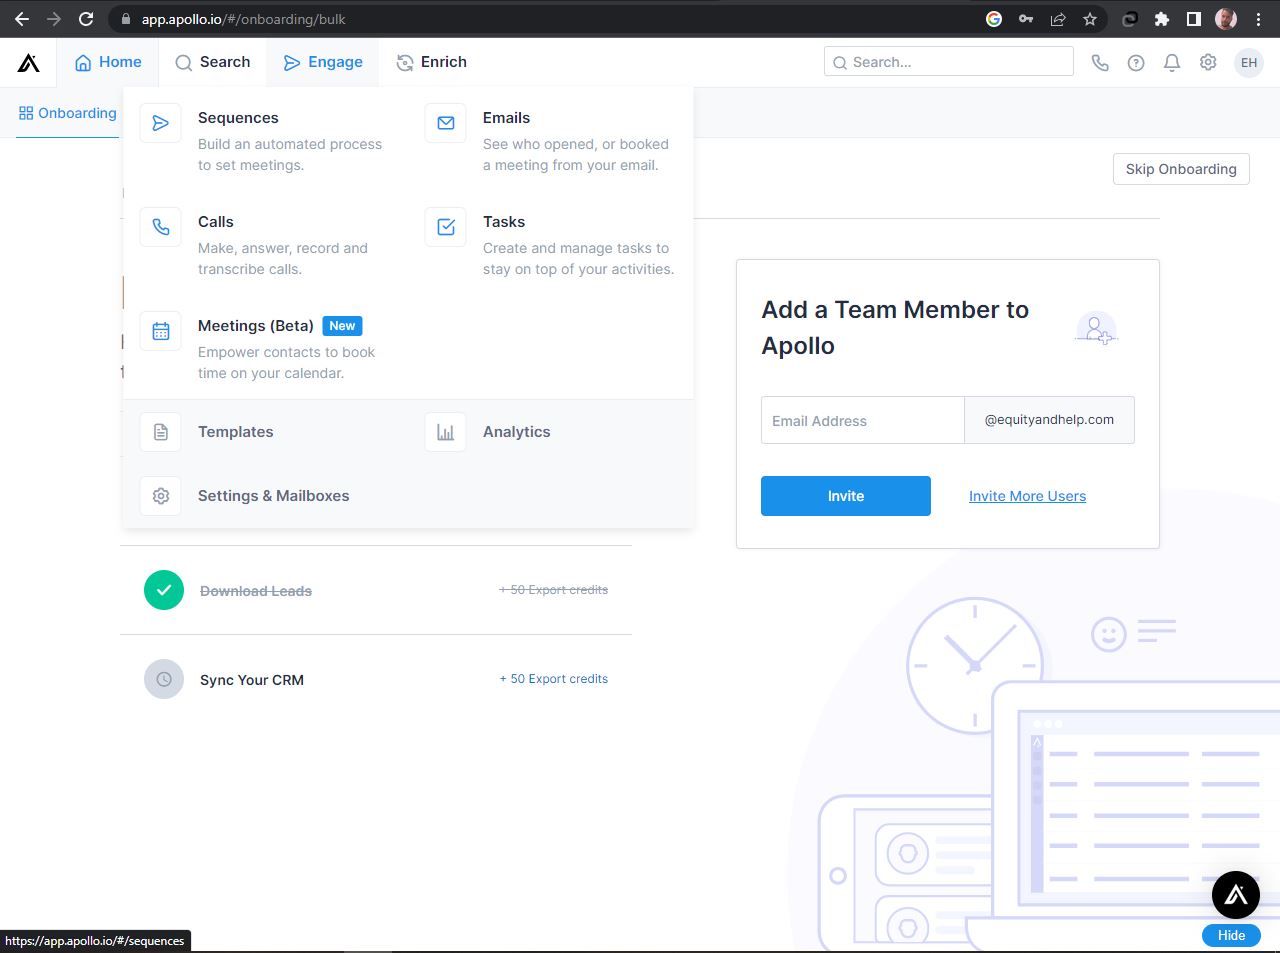Open the Enrich menu
The height and width of the screenshot is (953, 1280).
[432, 62]
